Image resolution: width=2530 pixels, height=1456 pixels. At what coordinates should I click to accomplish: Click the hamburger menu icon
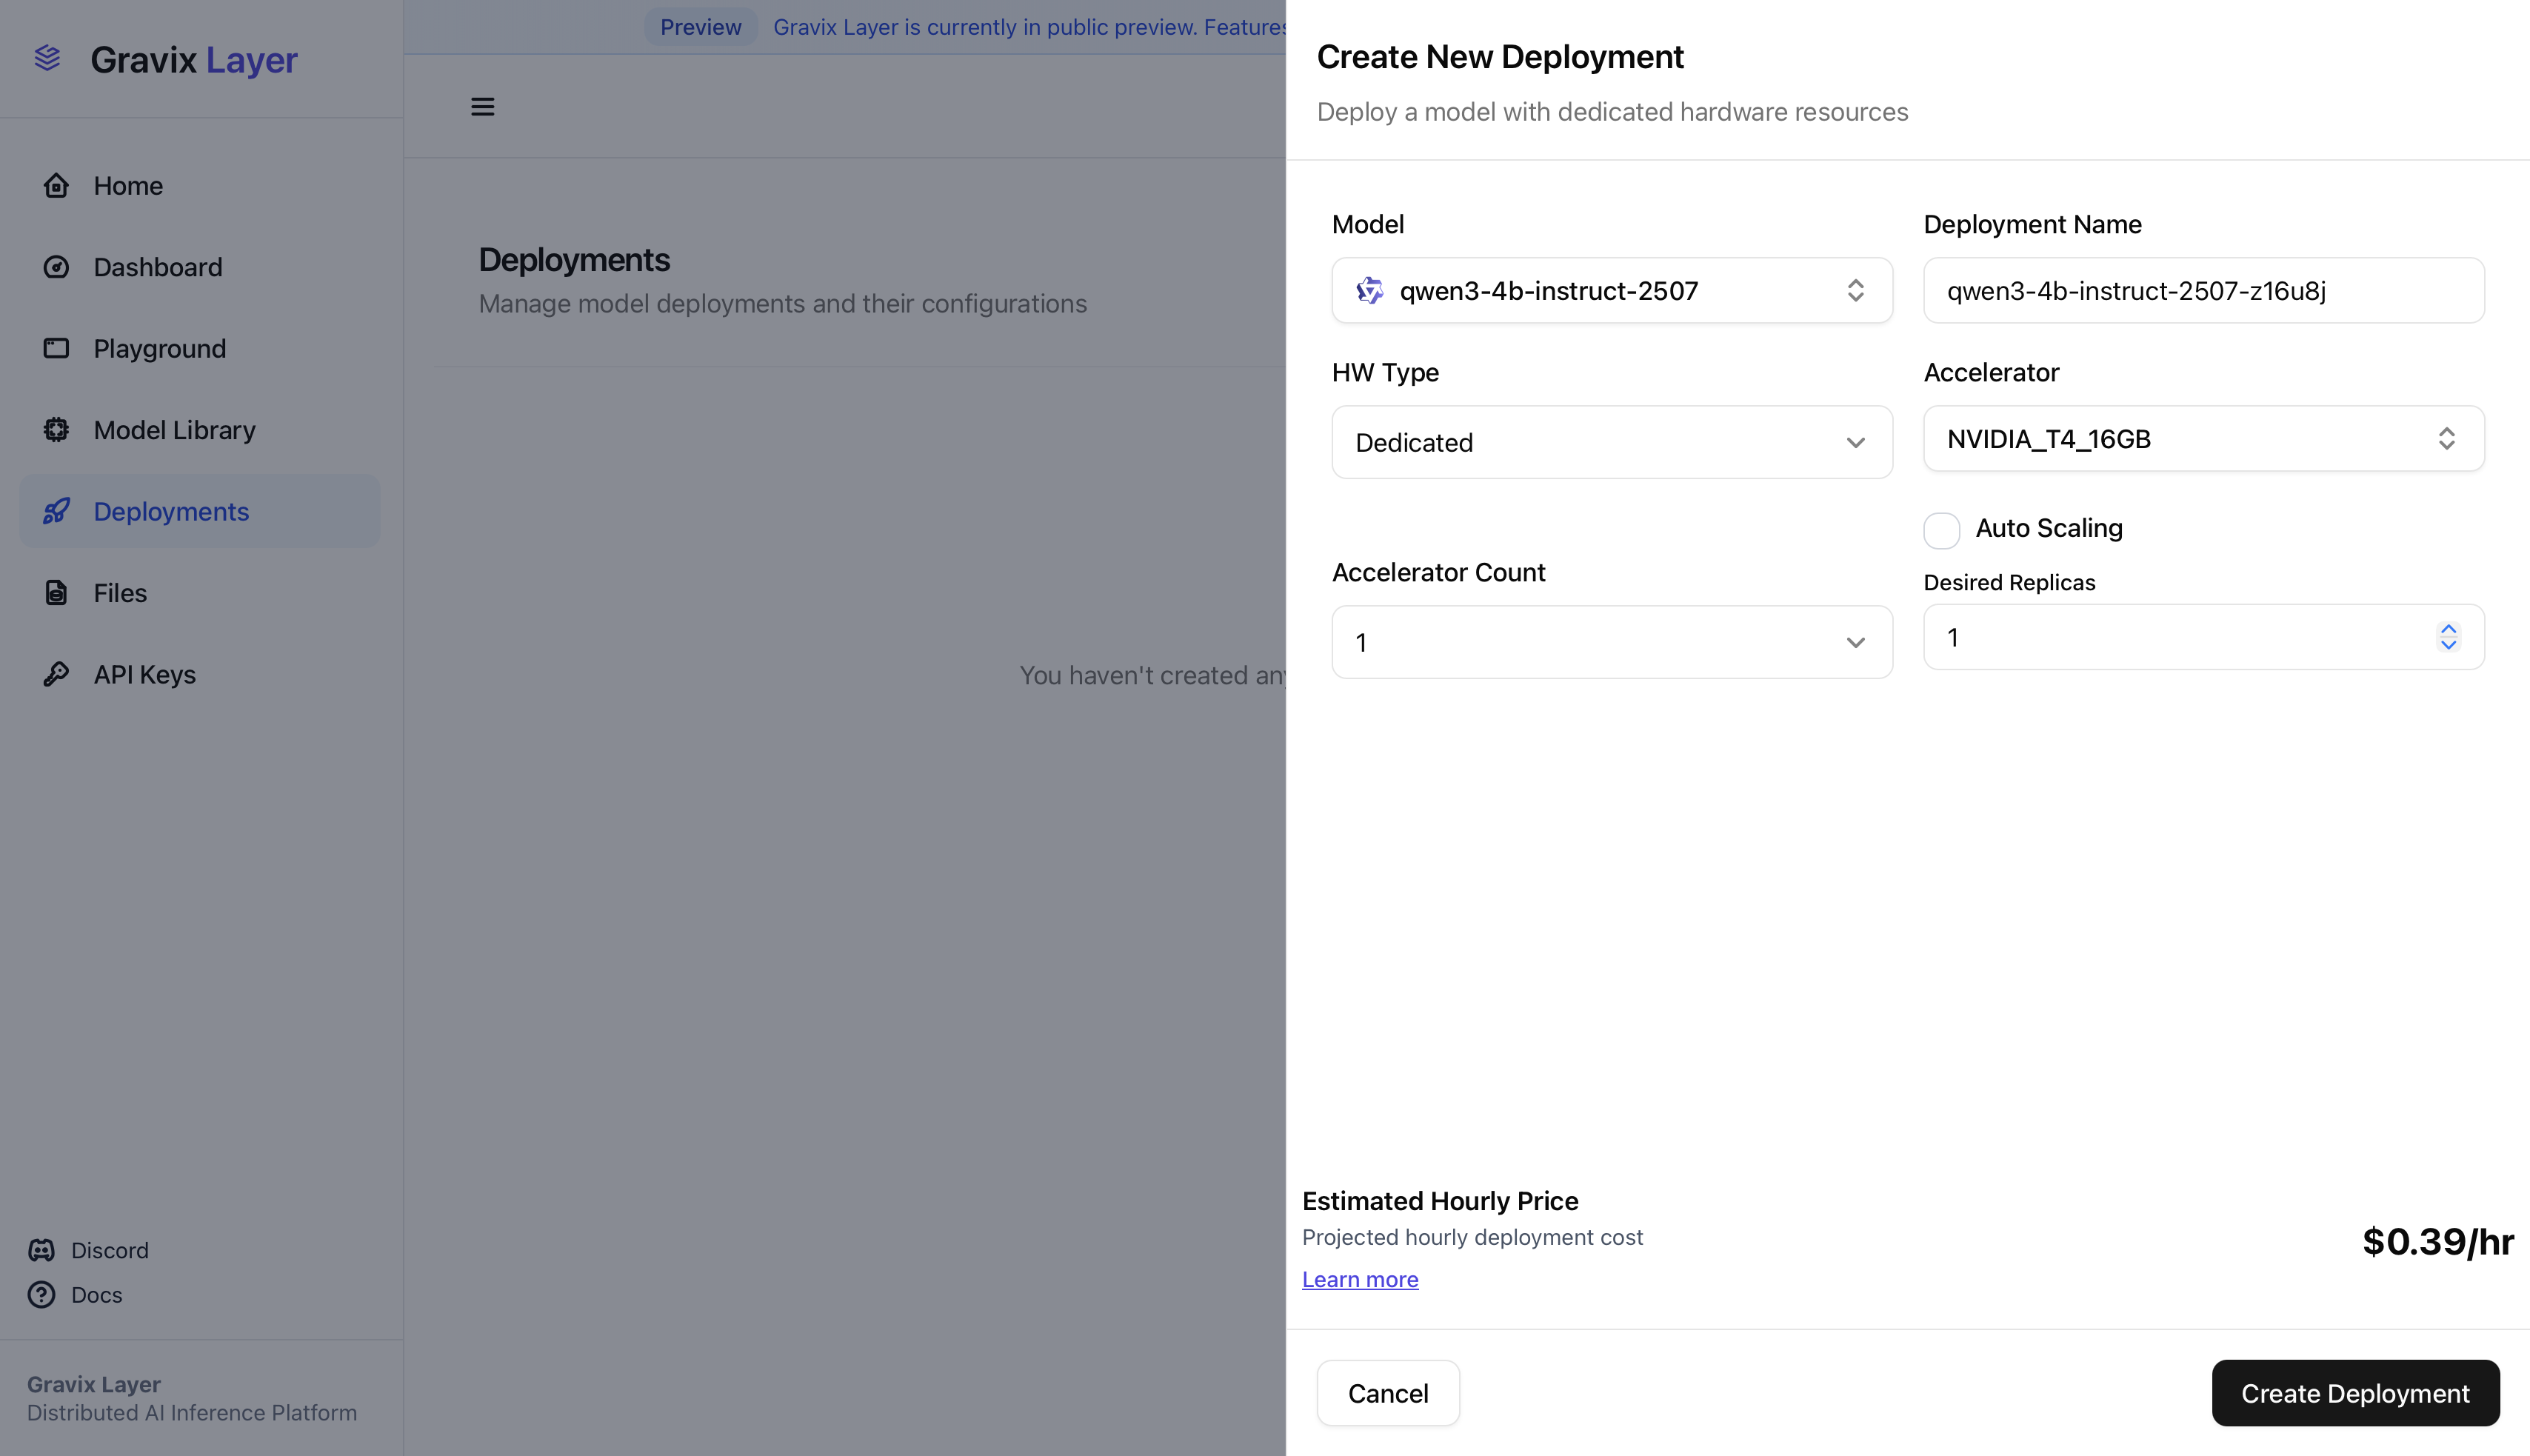coord(482,106)
